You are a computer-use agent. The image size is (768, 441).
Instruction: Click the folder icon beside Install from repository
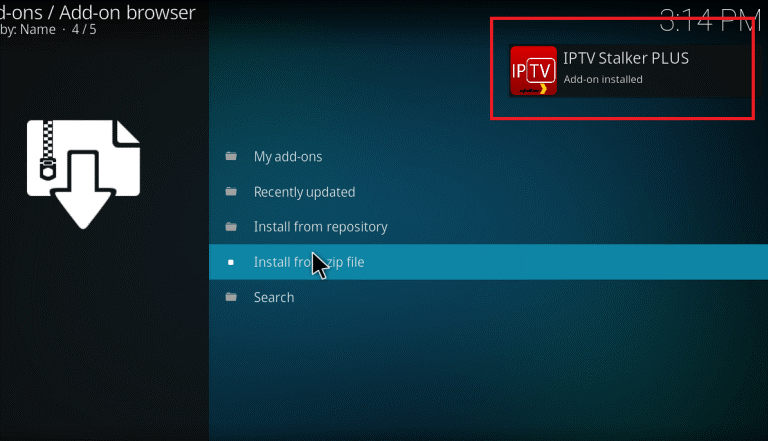pos(231,227)
